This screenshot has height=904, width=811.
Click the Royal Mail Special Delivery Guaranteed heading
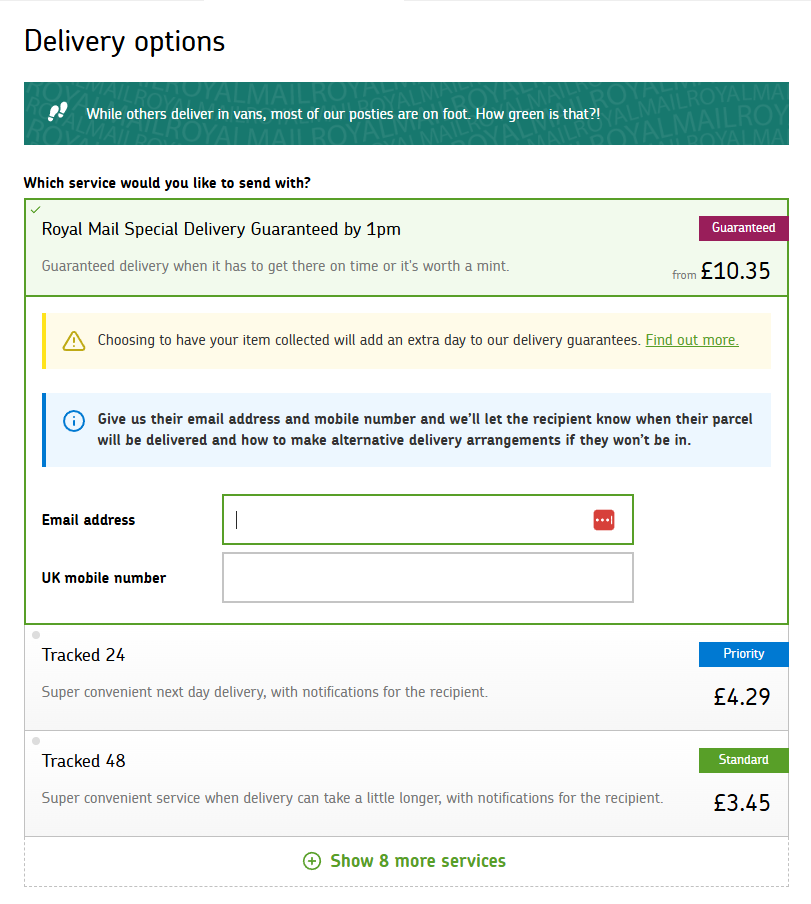(221, 229)
